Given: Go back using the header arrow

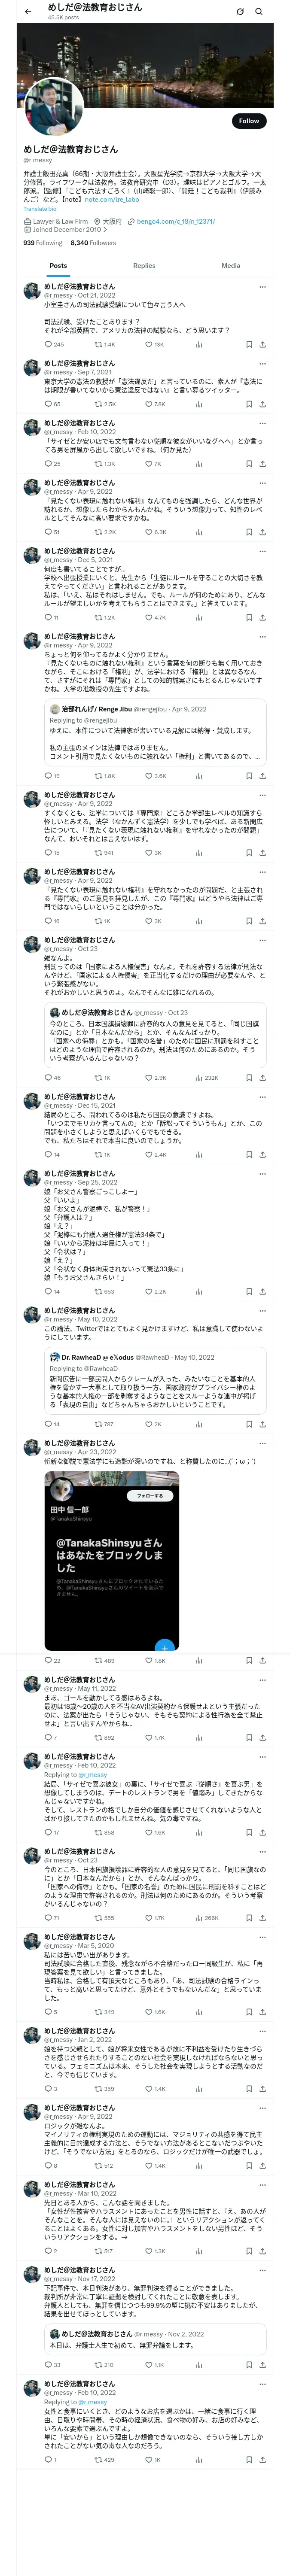Looking at the screenshot, I should click(28, 12).
